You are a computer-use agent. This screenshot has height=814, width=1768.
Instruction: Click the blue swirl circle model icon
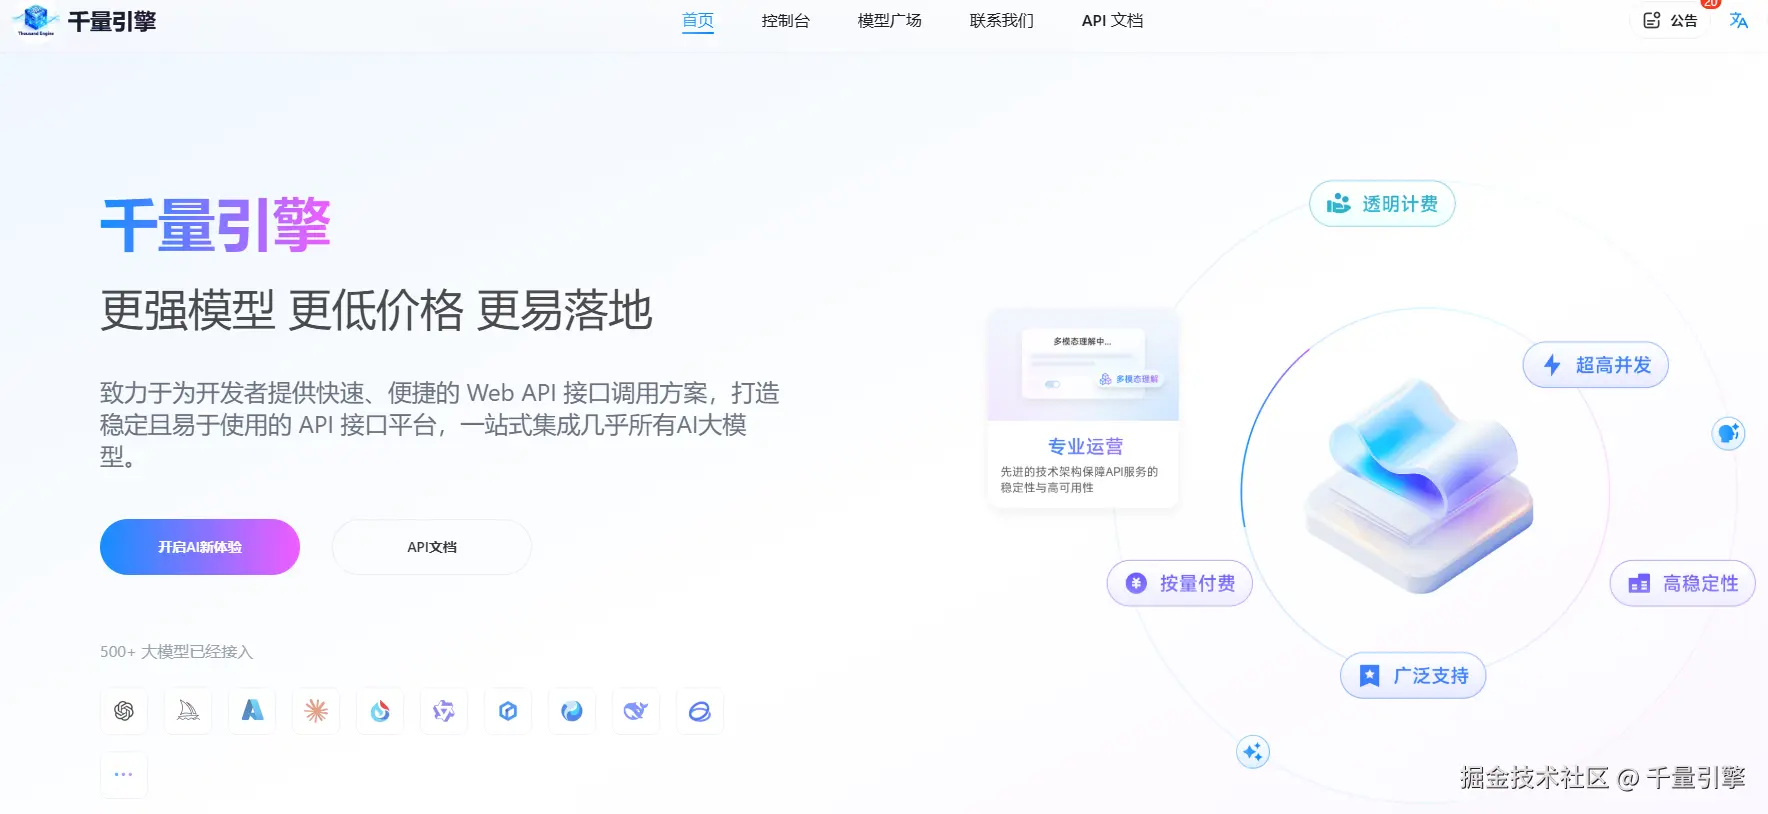coord(572,711)
